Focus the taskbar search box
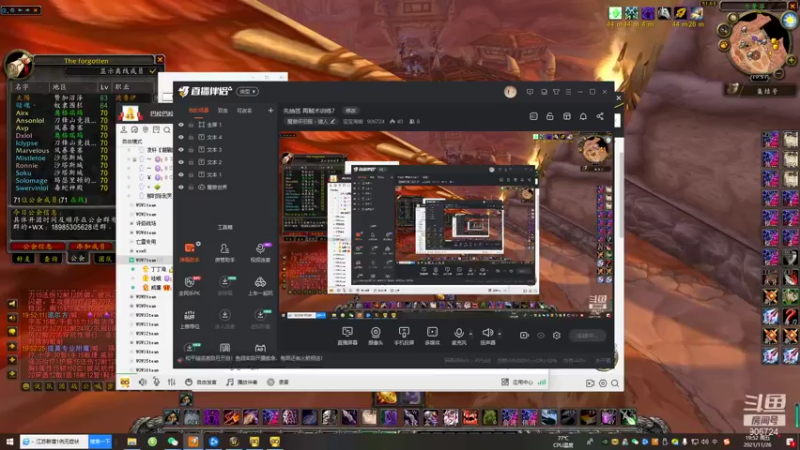Image resolution: width=800 pixels, height=450 pixels. tap(55, 441)
